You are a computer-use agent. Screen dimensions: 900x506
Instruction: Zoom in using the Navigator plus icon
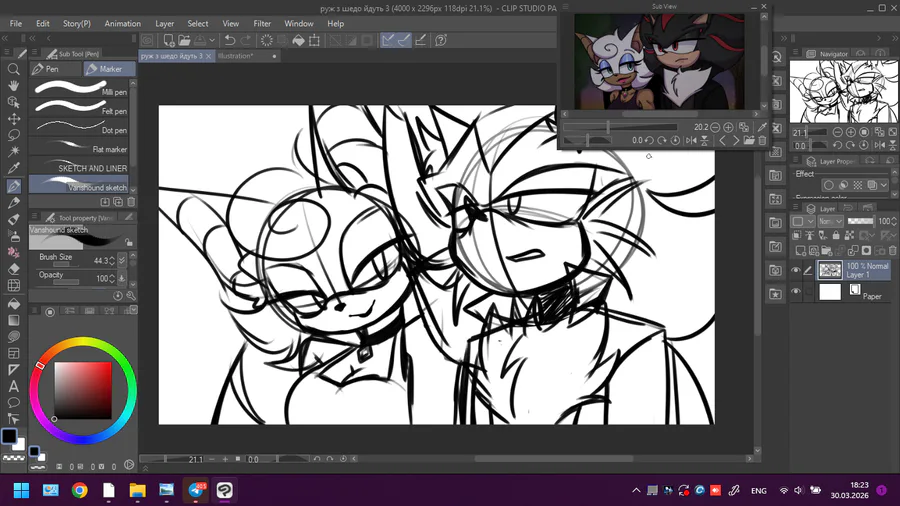(851, 133)
